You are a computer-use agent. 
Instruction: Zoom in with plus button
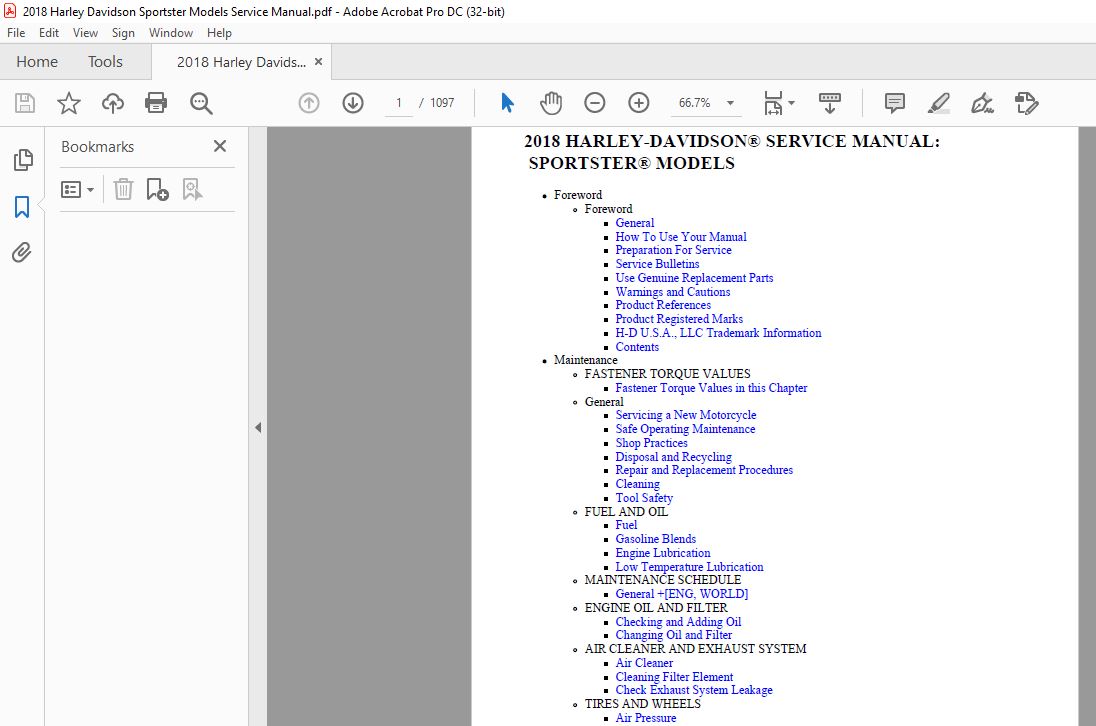(639, 103)
